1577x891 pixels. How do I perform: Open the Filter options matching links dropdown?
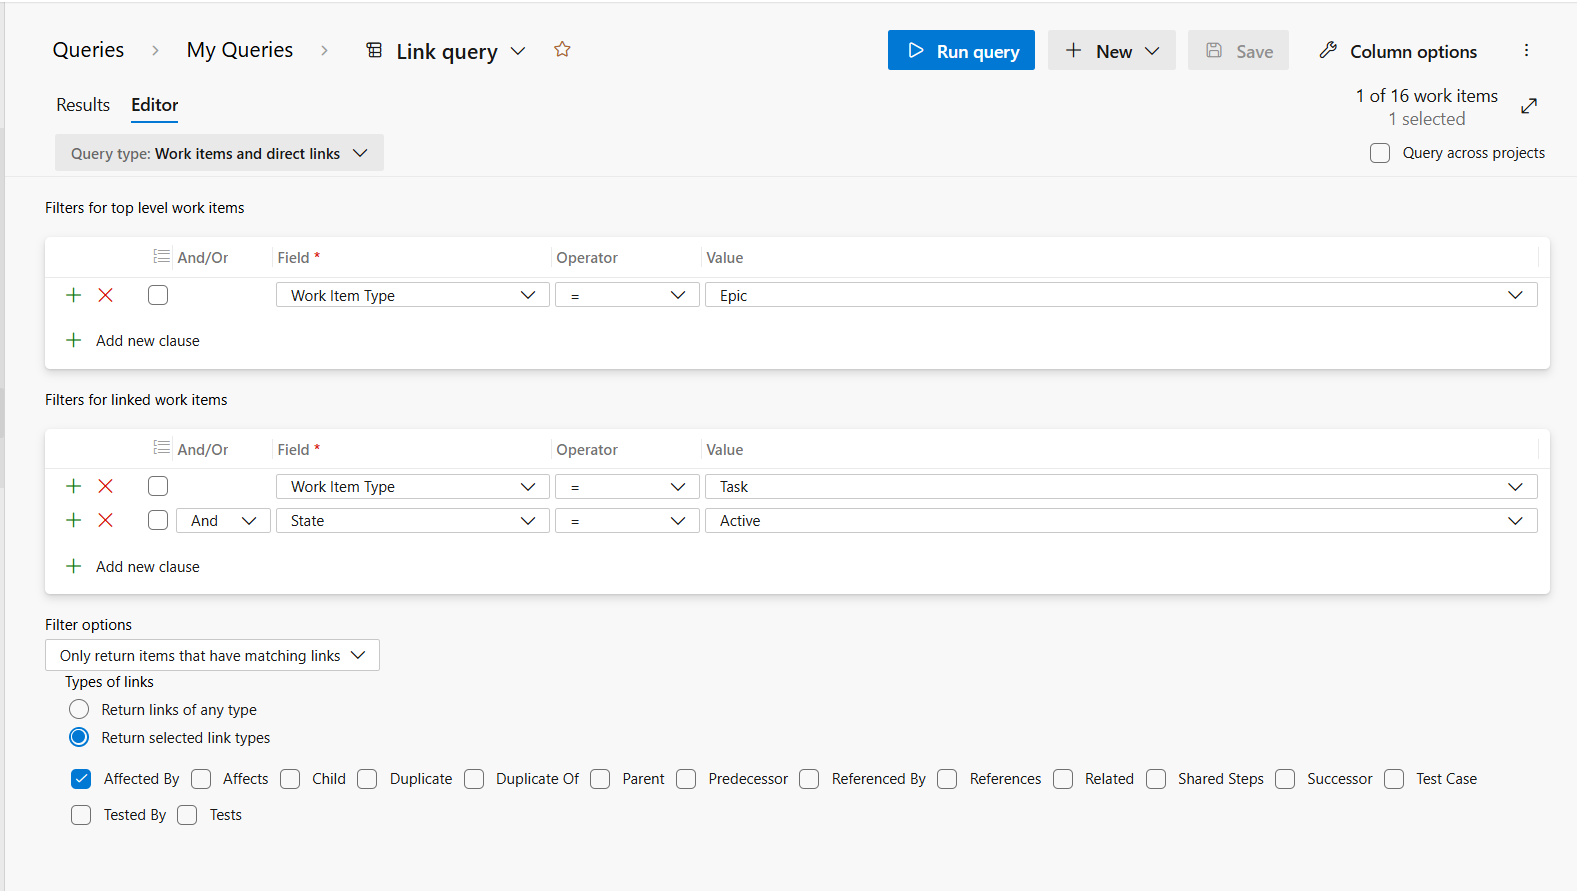pyautogui.click(x=212, y=655)
